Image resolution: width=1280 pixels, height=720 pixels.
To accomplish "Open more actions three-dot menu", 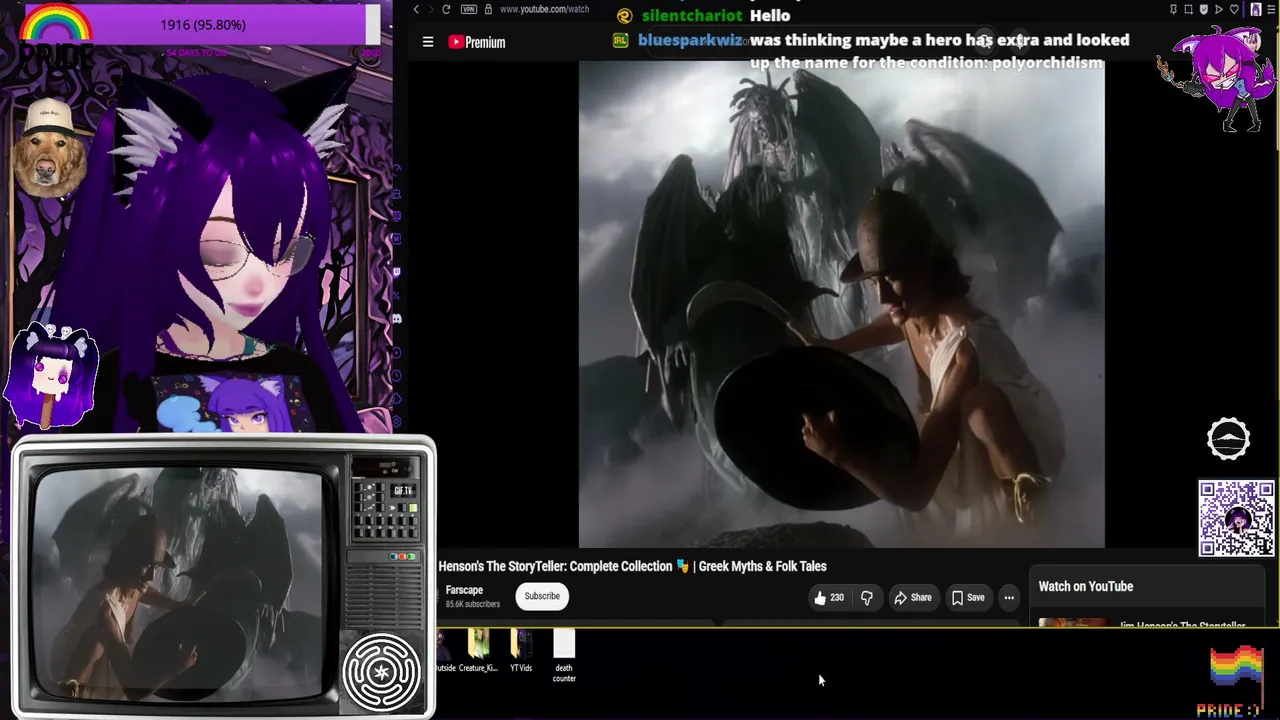I will (1009, 598).
